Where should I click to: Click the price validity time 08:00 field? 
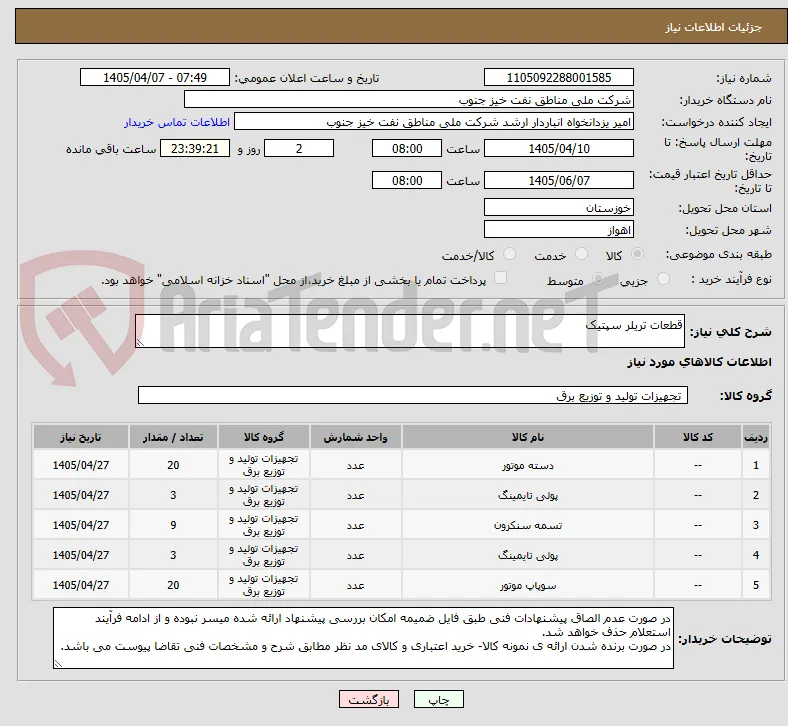(x=407, y=180)
